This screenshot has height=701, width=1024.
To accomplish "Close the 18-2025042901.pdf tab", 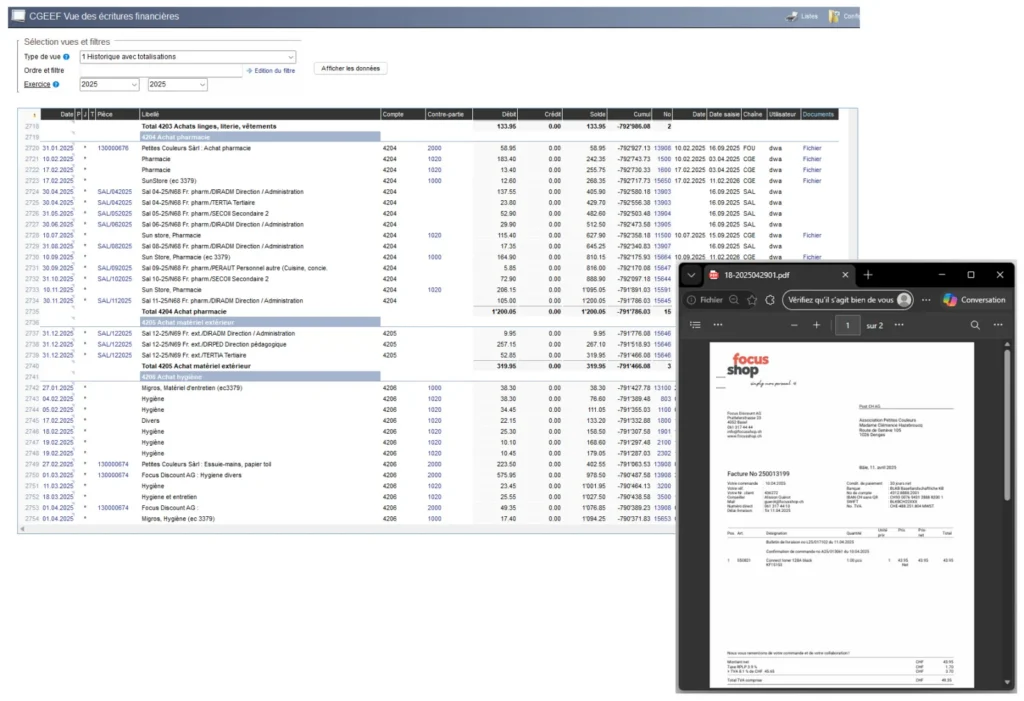I will (845, 275).
